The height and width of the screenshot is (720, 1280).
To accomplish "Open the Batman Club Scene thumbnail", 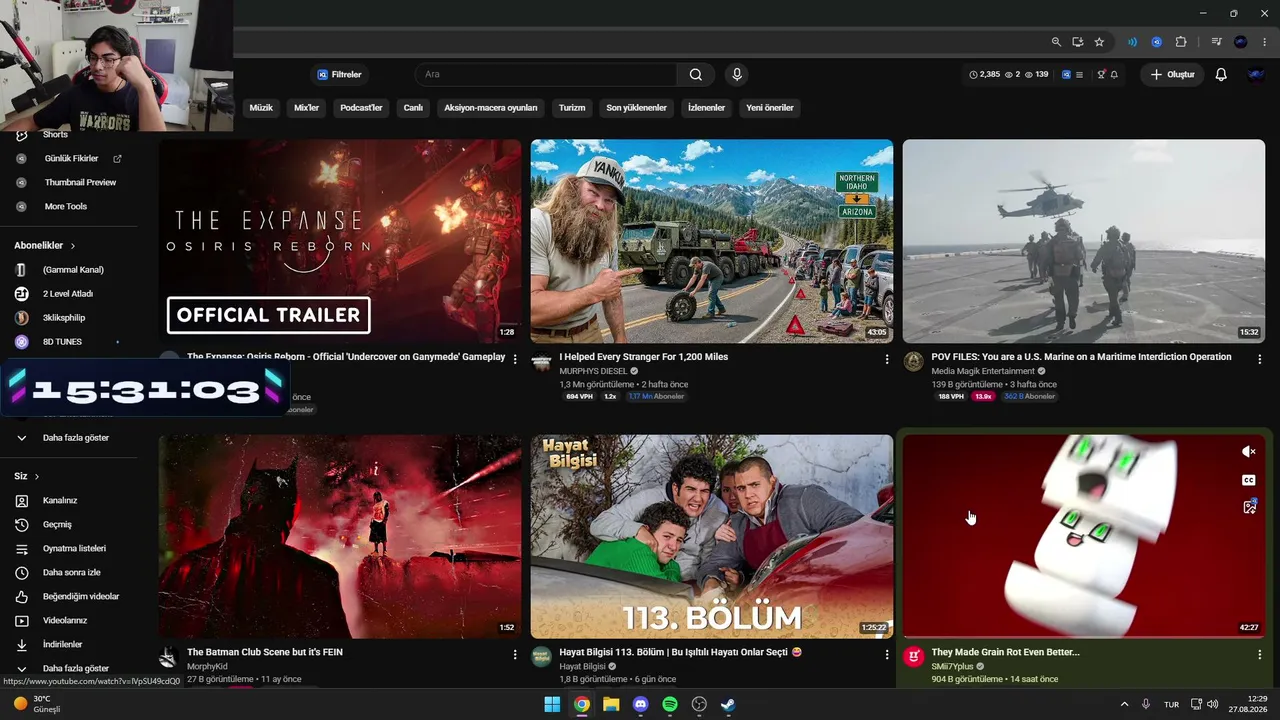I will click(340, 536).
